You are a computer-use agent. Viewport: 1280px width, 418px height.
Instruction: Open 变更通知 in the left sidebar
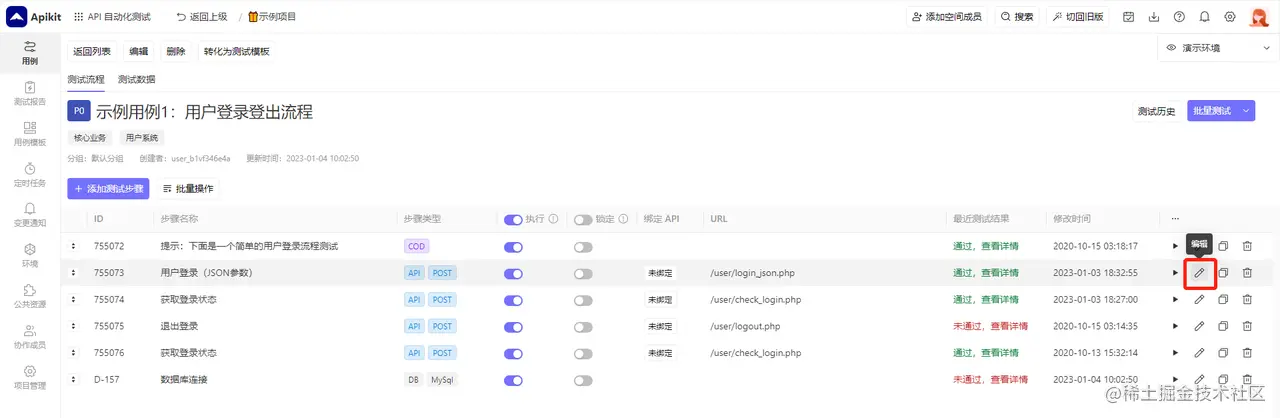coord(30,215)
